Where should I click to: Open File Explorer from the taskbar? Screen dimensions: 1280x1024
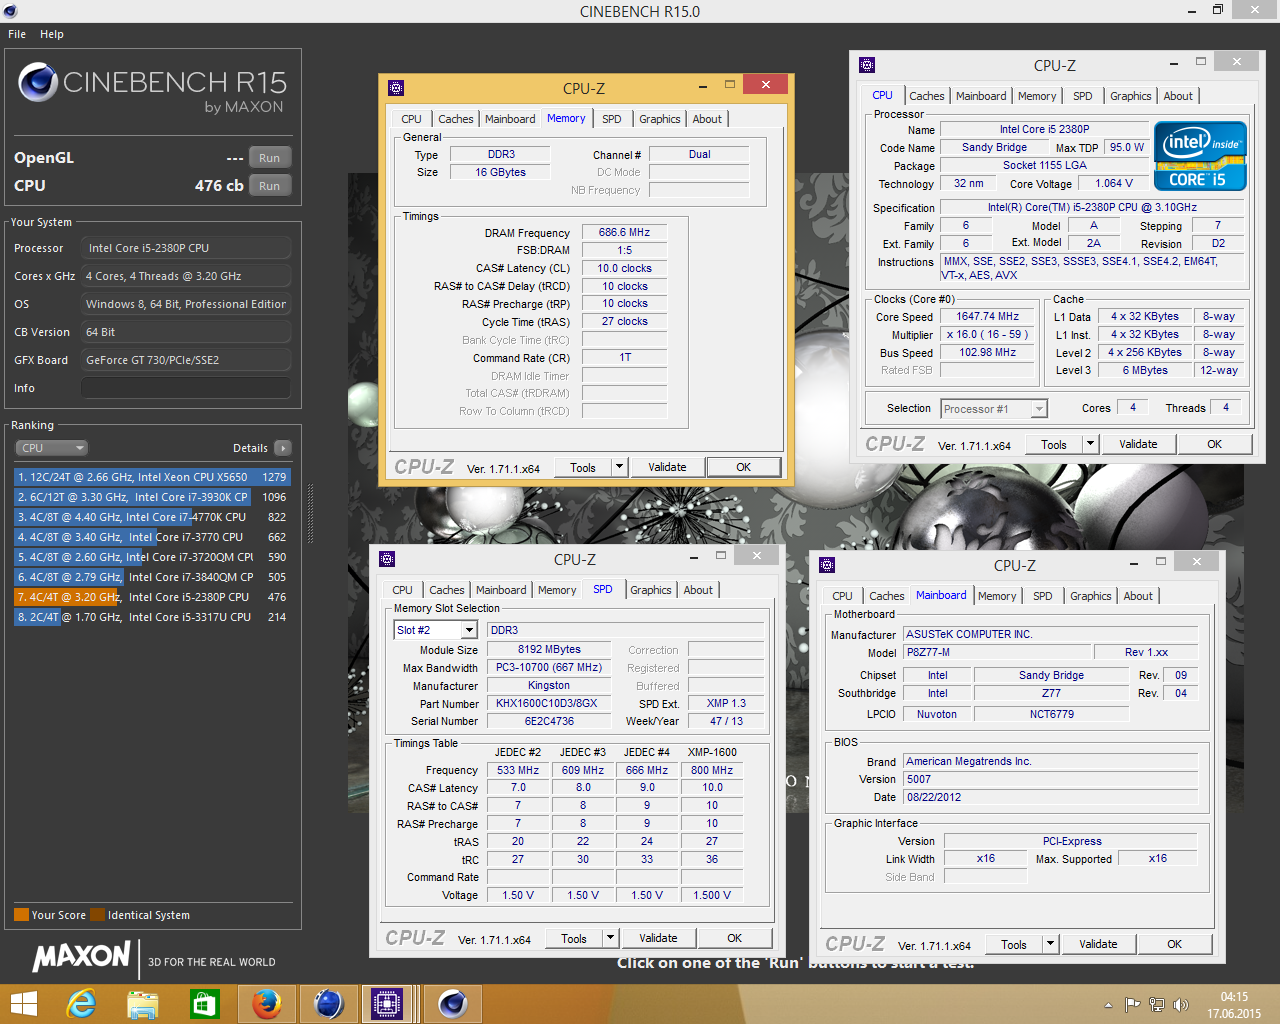143,1003
